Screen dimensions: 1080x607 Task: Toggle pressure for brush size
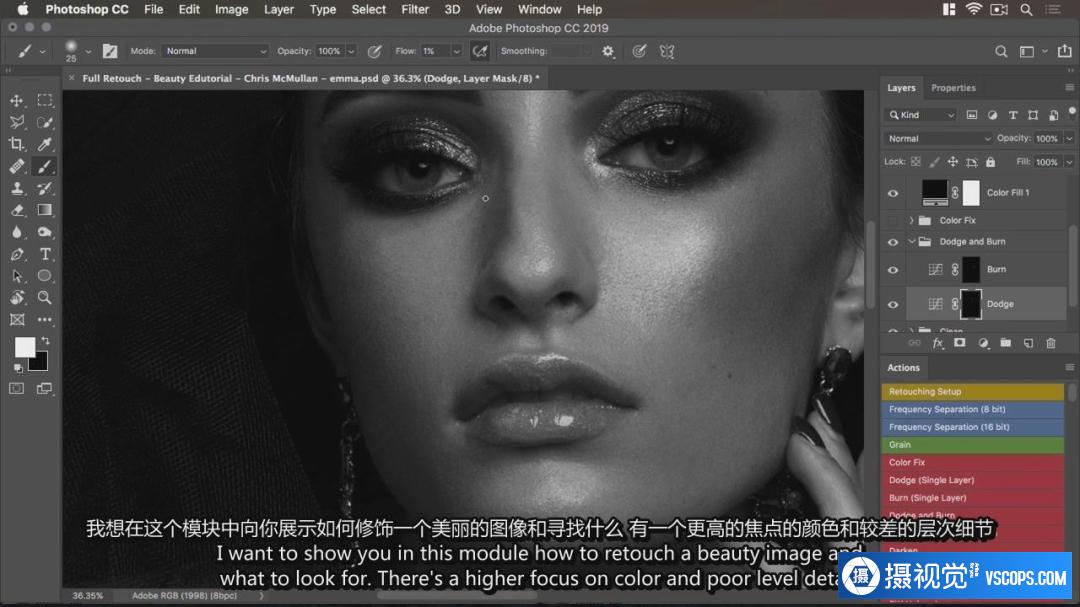(x=639, y=51)
